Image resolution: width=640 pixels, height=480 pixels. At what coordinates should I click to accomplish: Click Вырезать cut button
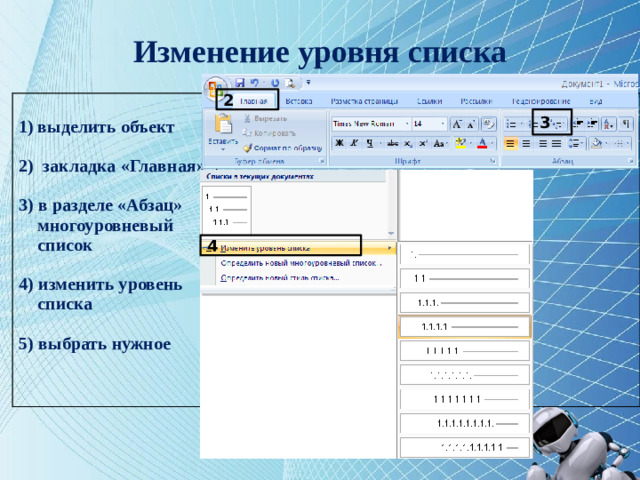265,118
